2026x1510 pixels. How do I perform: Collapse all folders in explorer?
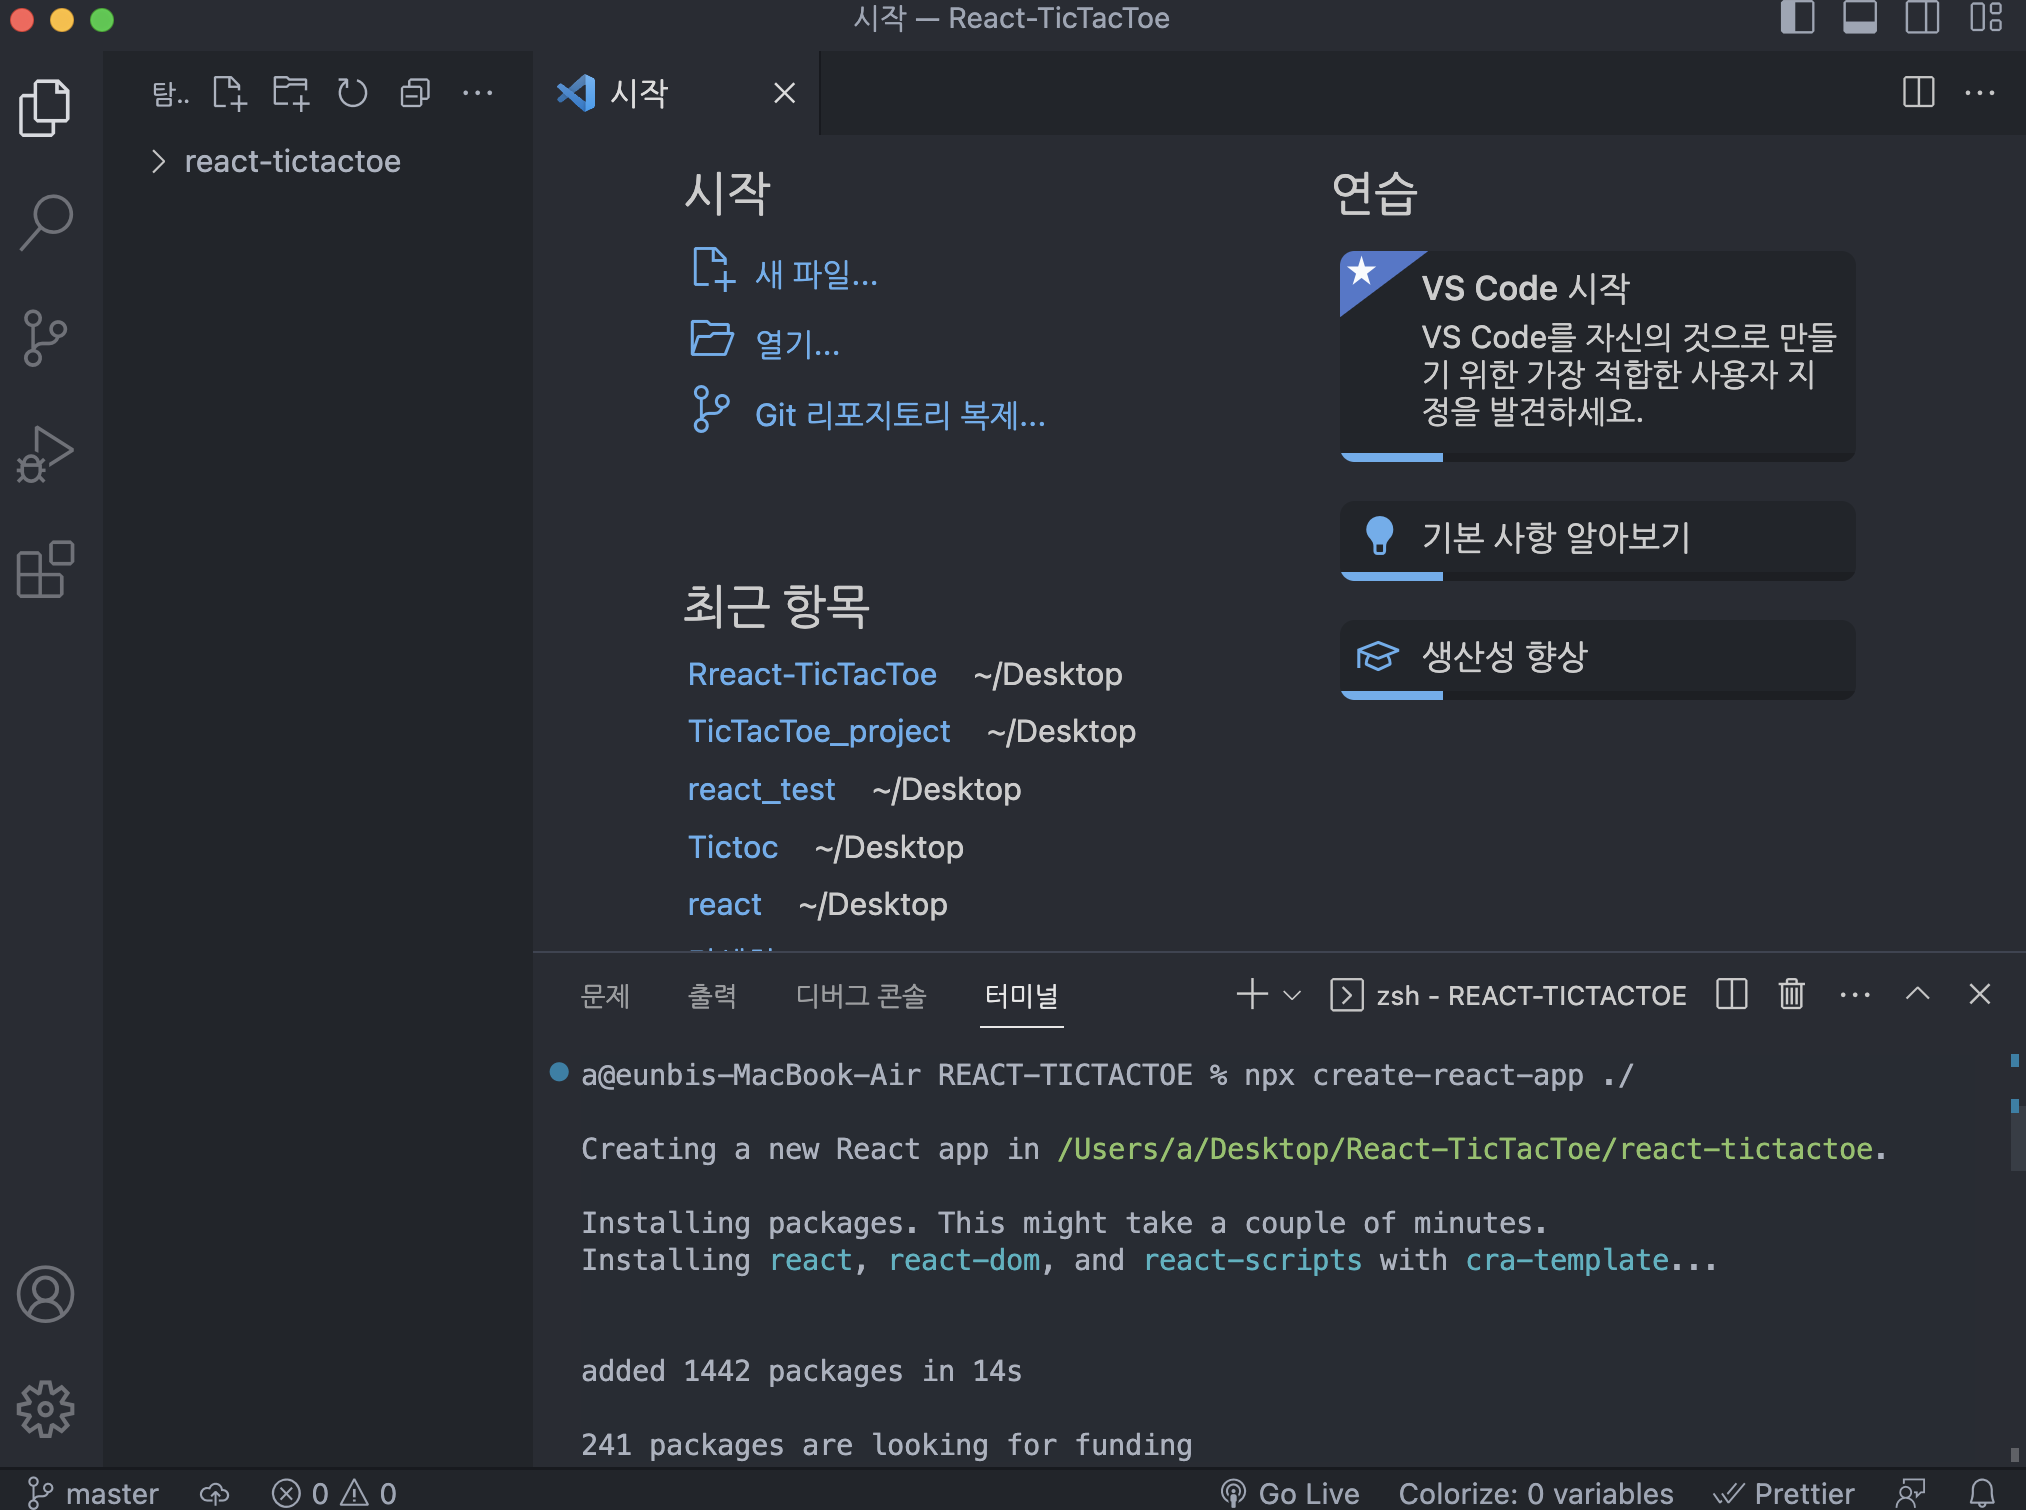pyautogui.click(x=415, y=94)
